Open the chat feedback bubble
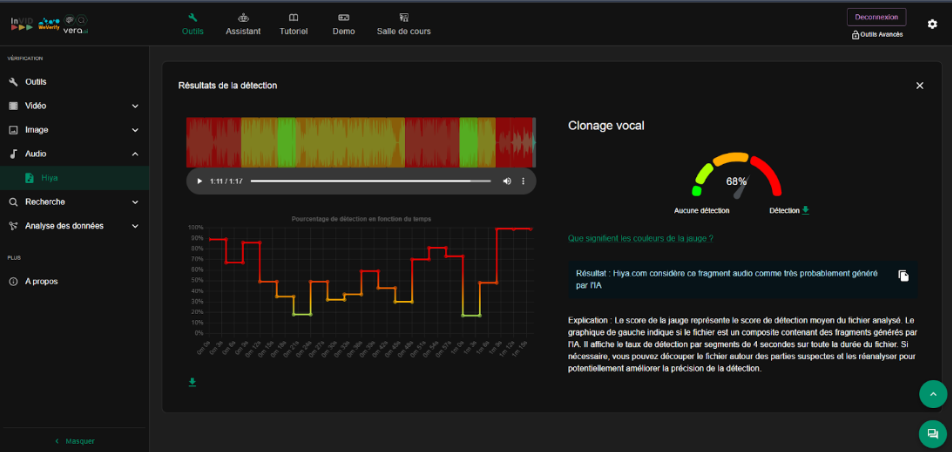This screenshot has height=452, width=952. point(932,434)
